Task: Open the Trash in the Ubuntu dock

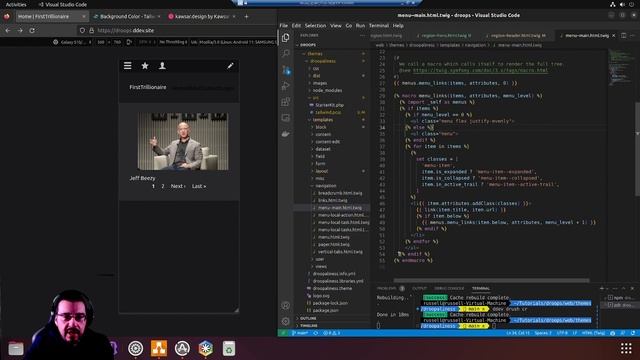Action: [x=229, y=349]
